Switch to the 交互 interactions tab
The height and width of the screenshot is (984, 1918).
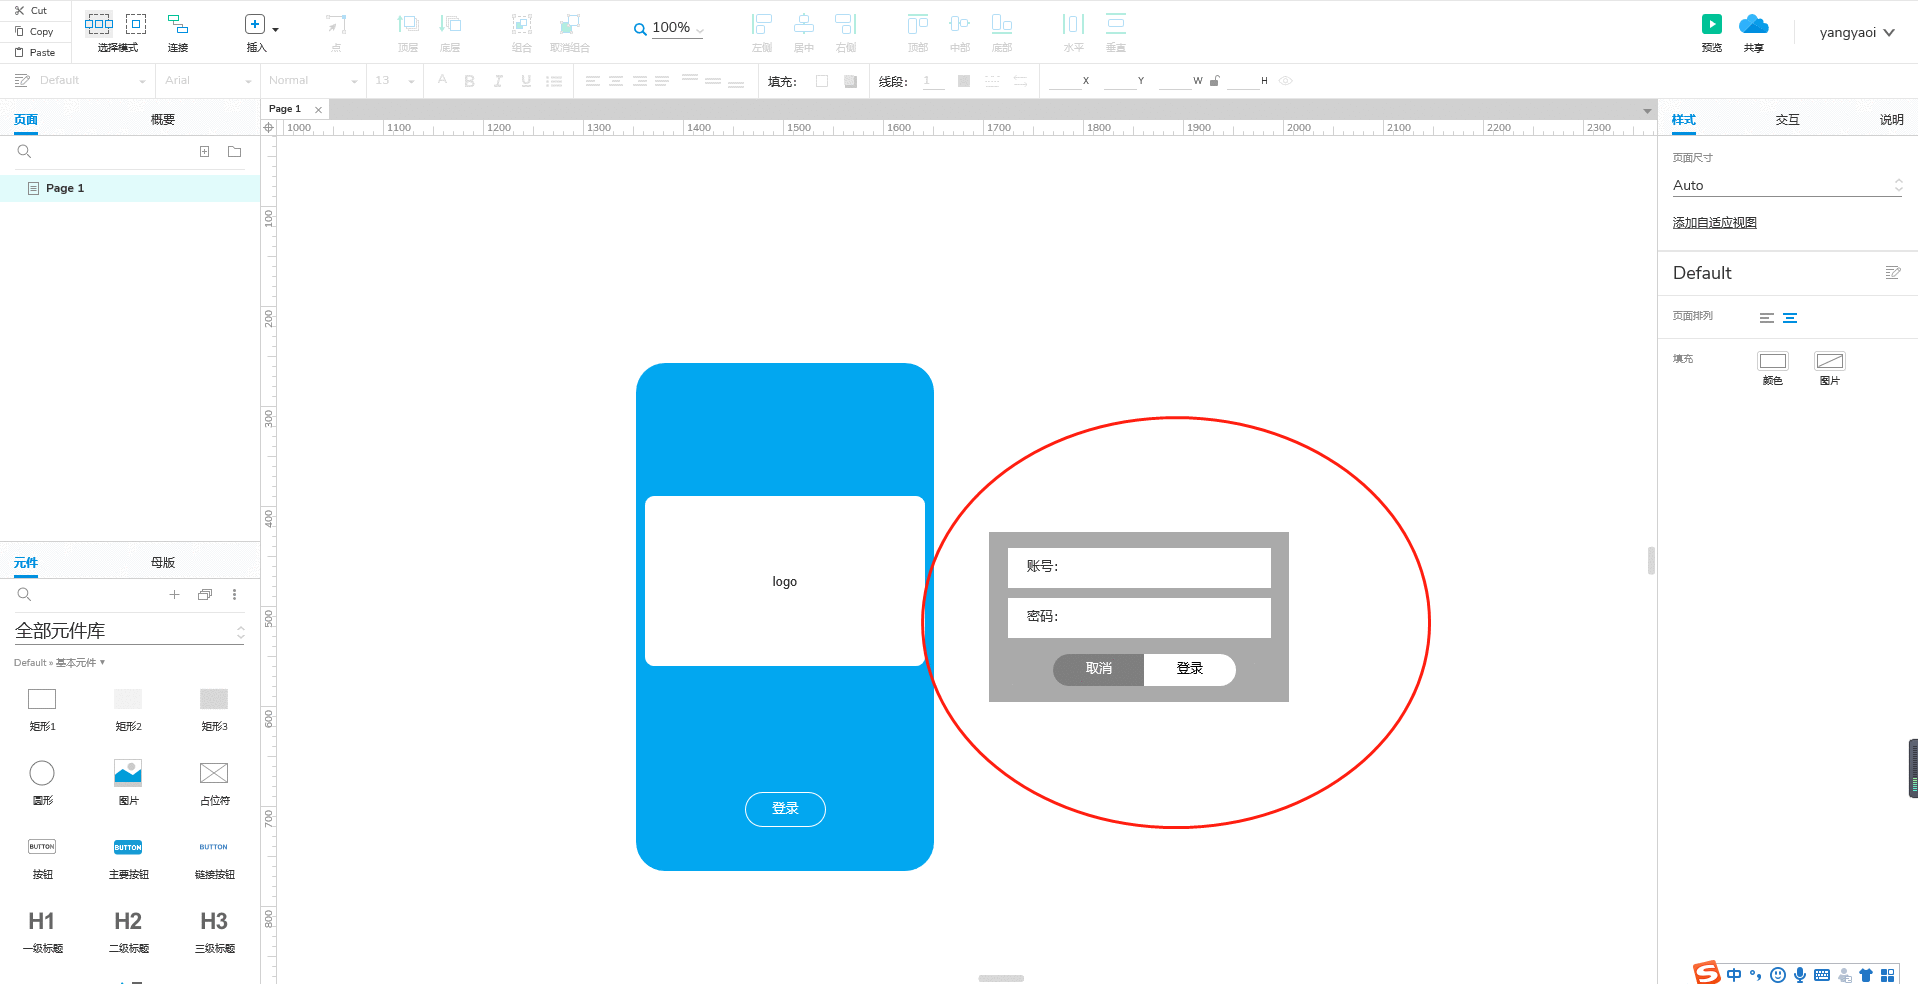click(1788, 119)
